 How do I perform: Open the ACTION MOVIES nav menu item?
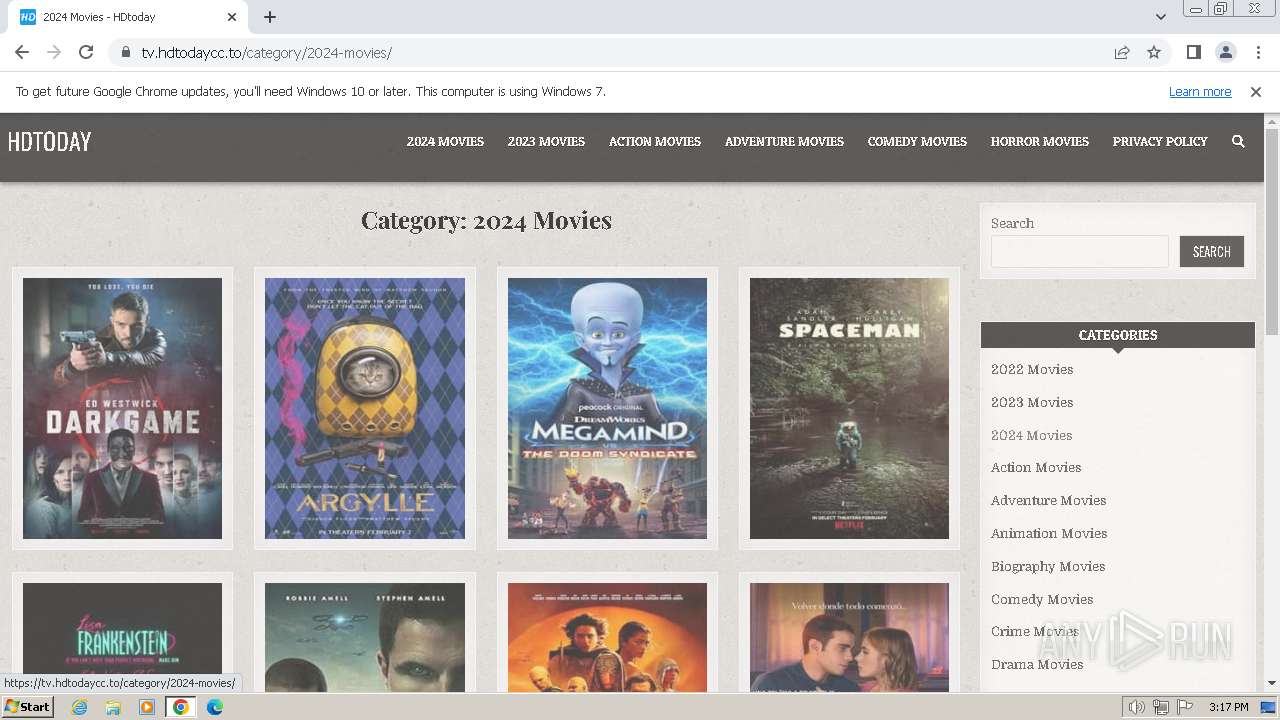click(655, 142)
